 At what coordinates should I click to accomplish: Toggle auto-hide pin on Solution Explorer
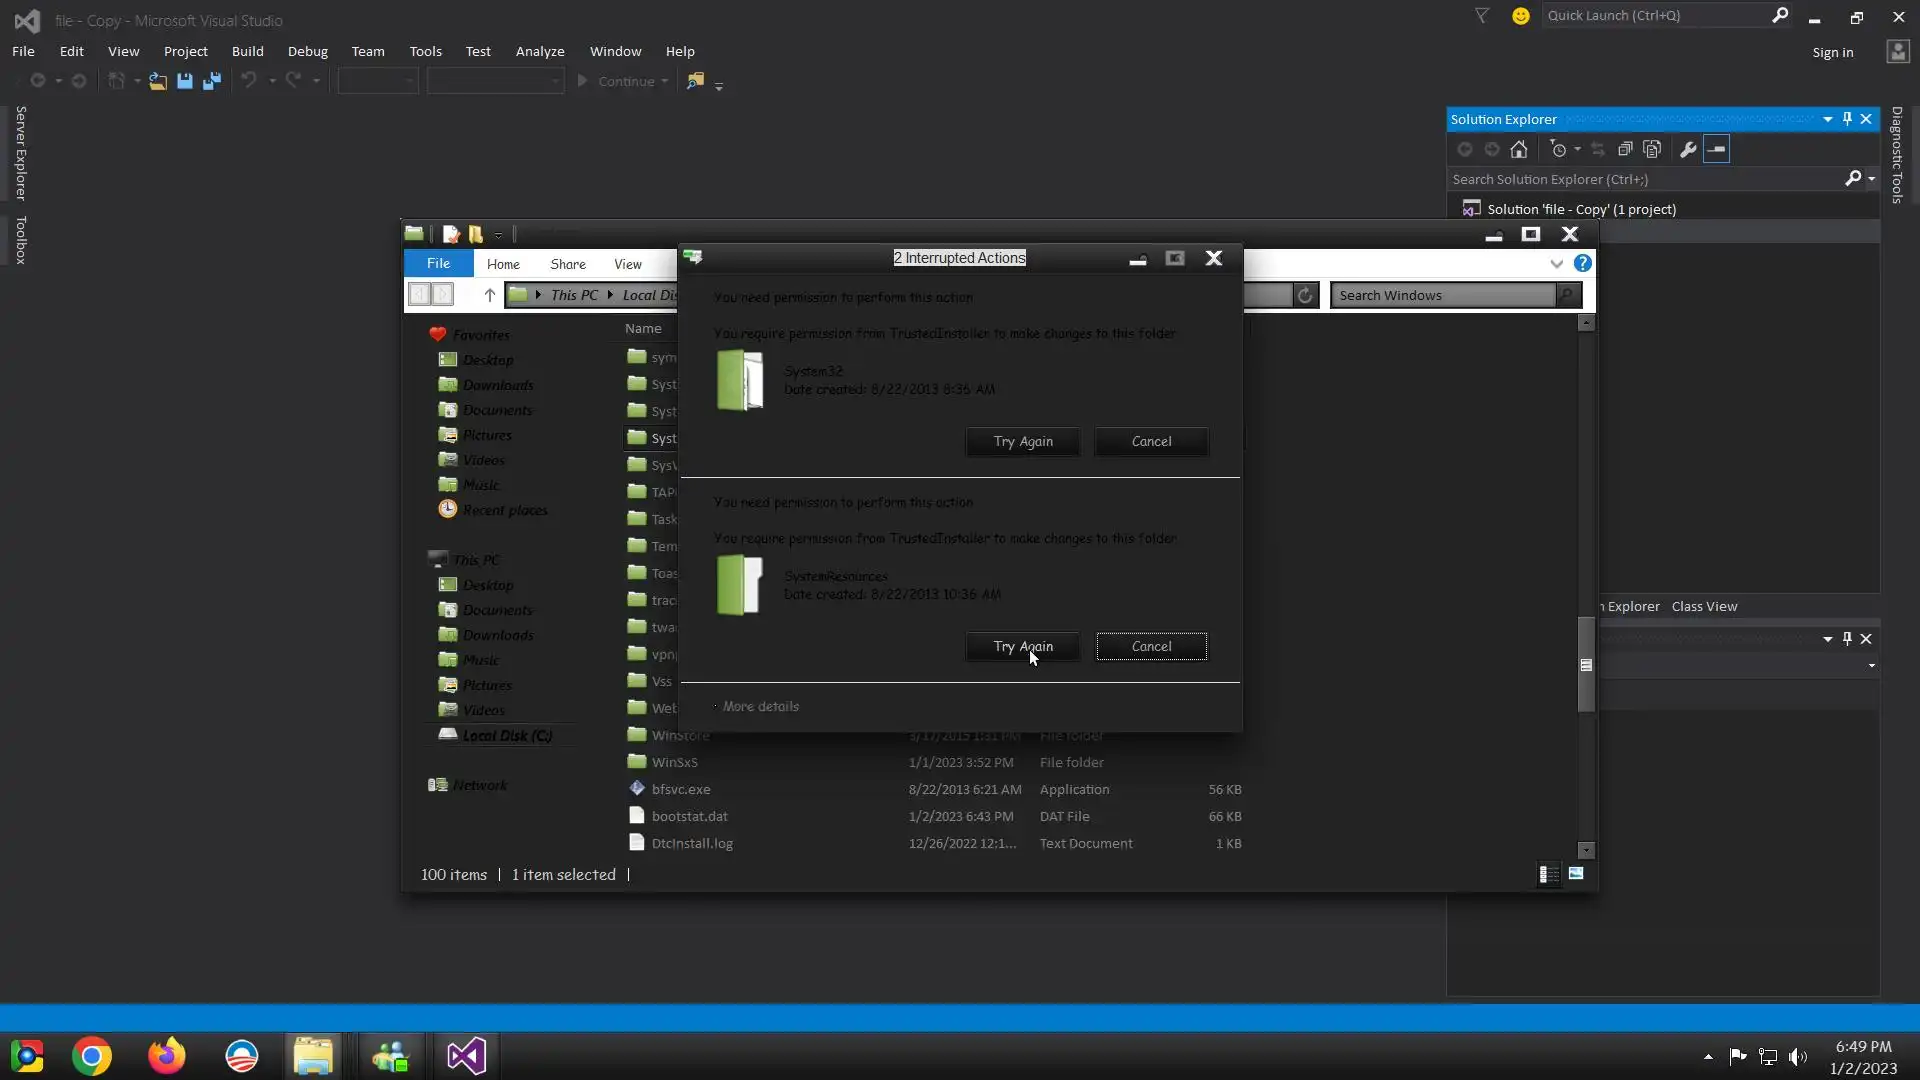tap(1847, 119)
